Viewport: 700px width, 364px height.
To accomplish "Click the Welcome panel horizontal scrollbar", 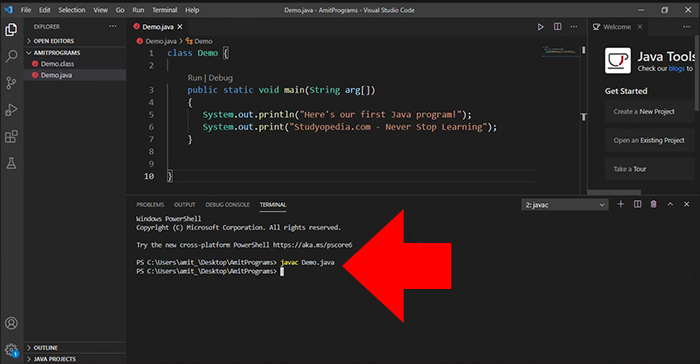I will pyautogui.click(x=614, y=192).
